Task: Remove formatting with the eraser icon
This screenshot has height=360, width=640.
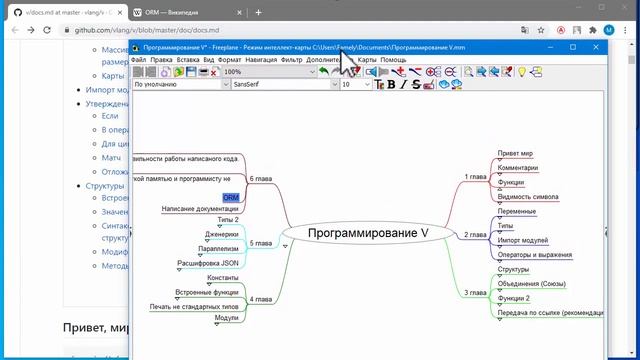Action: (x=429, y=84)
